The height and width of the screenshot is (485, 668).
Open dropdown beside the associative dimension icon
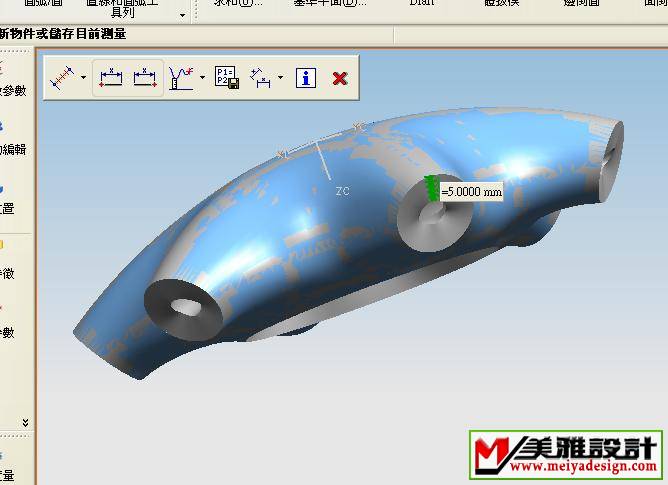pos(280,78)
